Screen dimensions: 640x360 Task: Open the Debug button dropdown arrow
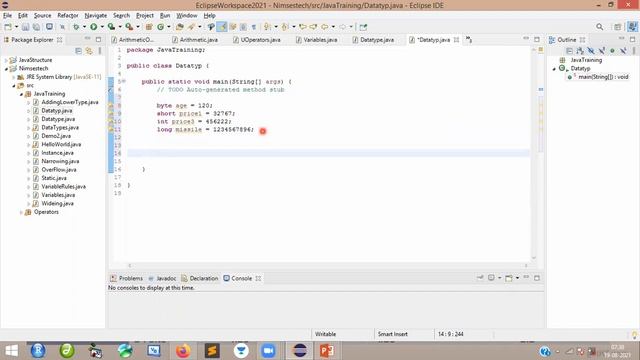pyautogui.click(x=84, y=27)
